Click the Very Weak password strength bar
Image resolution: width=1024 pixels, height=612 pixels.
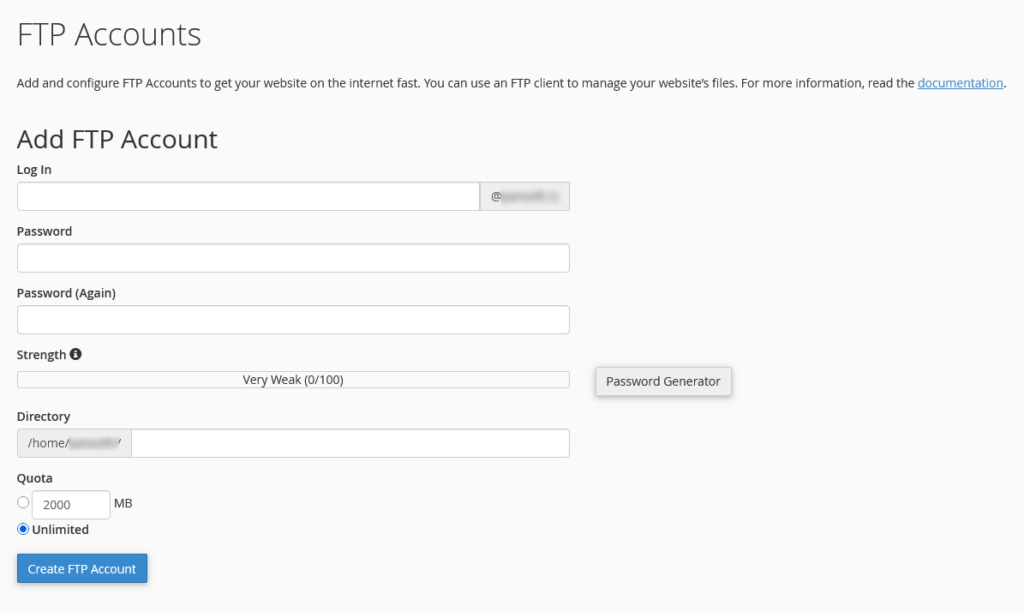pos(293,380)
